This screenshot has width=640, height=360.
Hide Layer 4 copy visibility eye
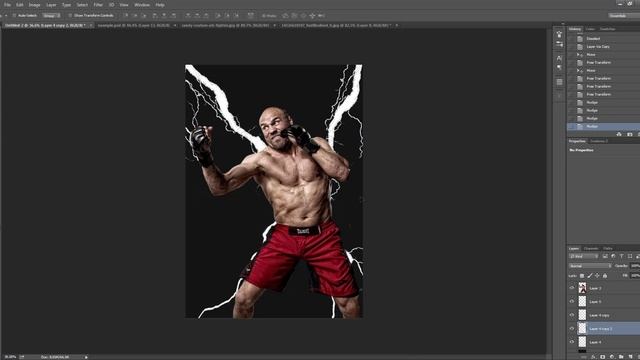click(572, 315)
